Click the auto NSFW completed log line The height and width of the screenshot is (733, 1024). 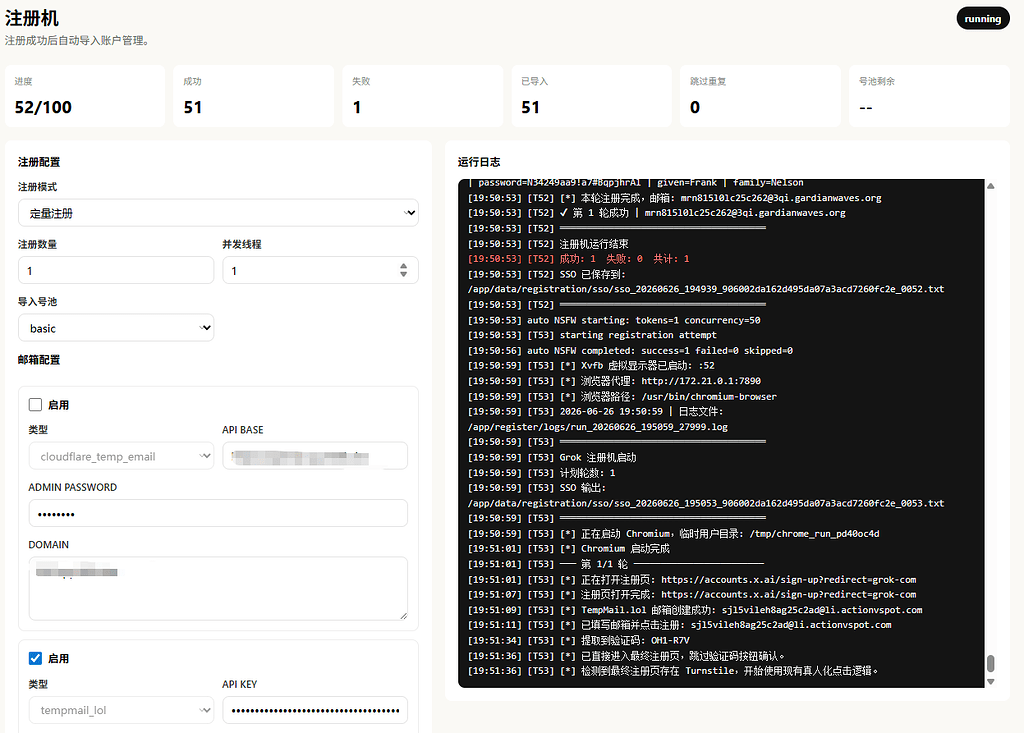click(x=630, y=350)
